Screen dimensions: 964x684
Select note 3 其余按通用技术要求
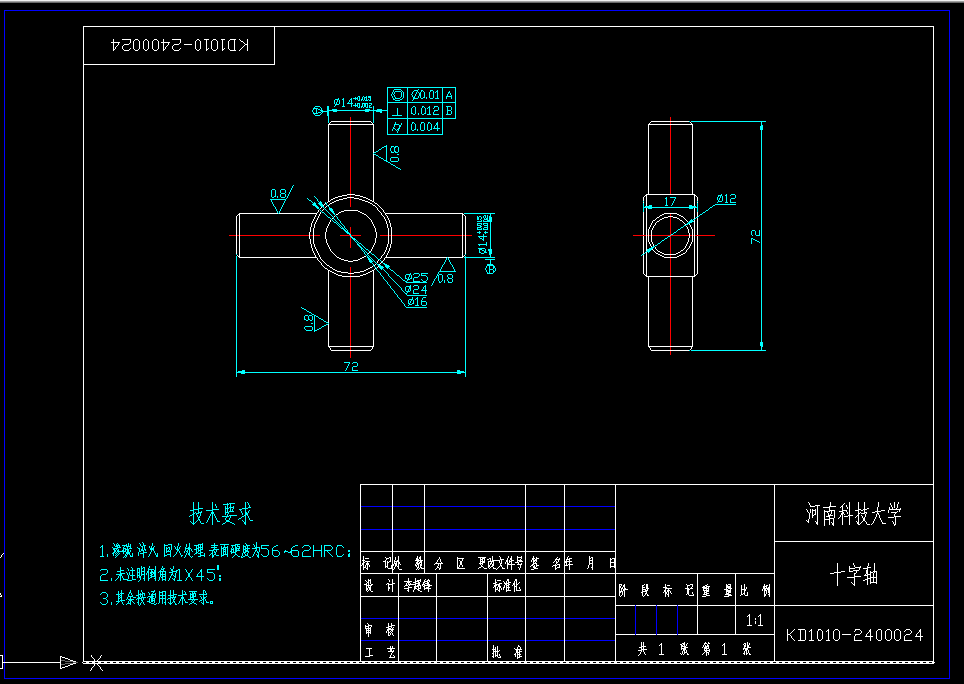click(x=157, y=598)
